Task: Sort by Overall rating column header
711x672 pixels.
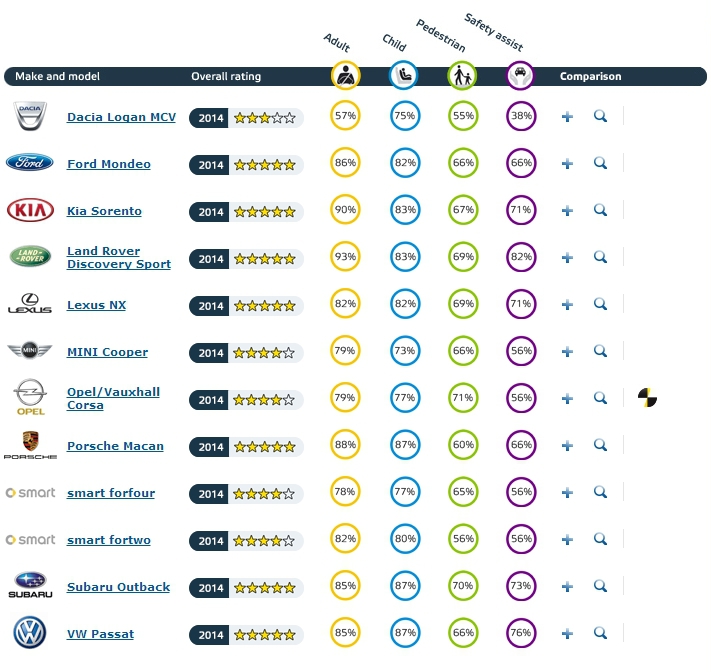Action: point(226,77)
